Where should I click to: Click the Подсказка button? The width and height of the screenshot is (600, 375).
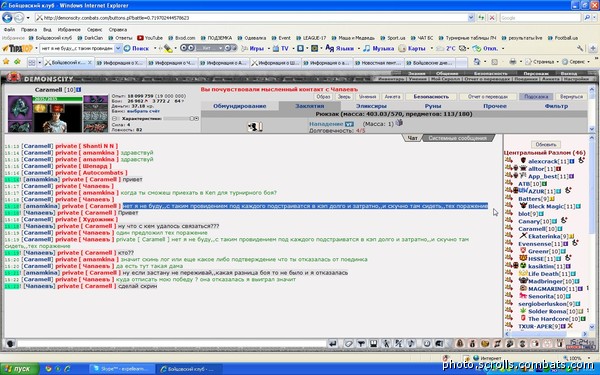(x=536, y=97)
